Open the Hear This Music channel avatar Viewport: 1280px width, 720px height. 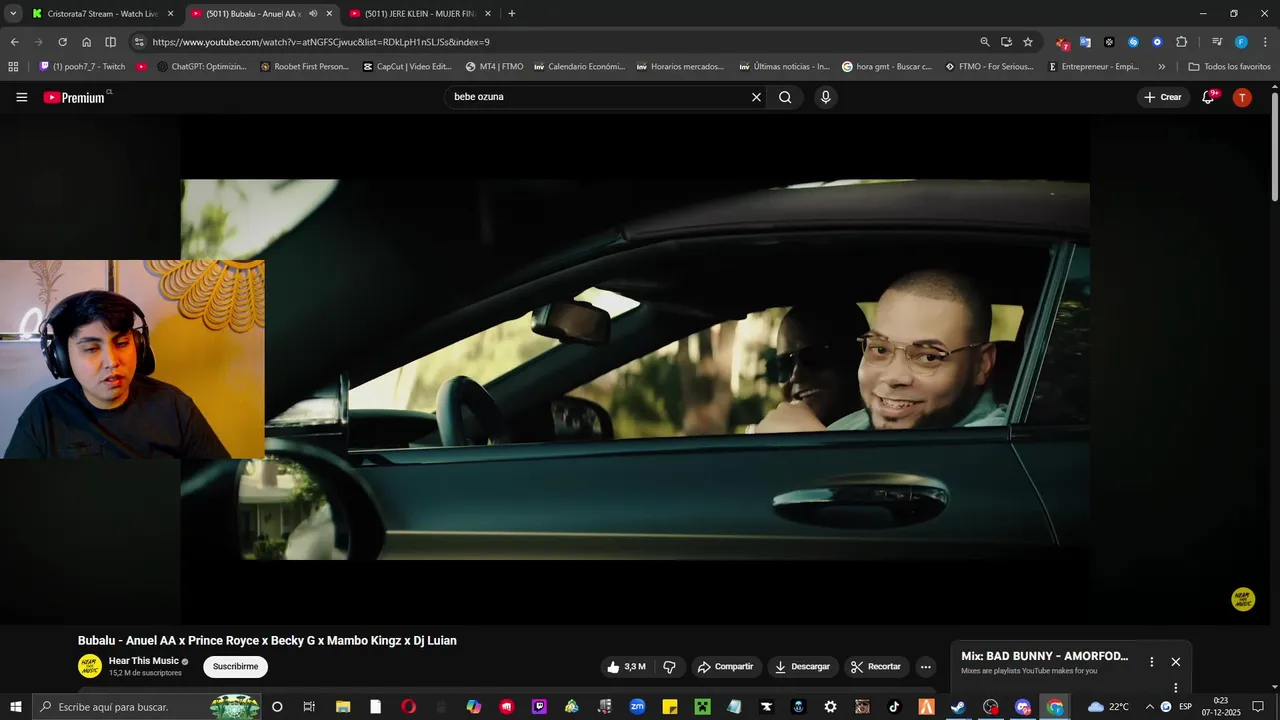click(x=90, y=666)
